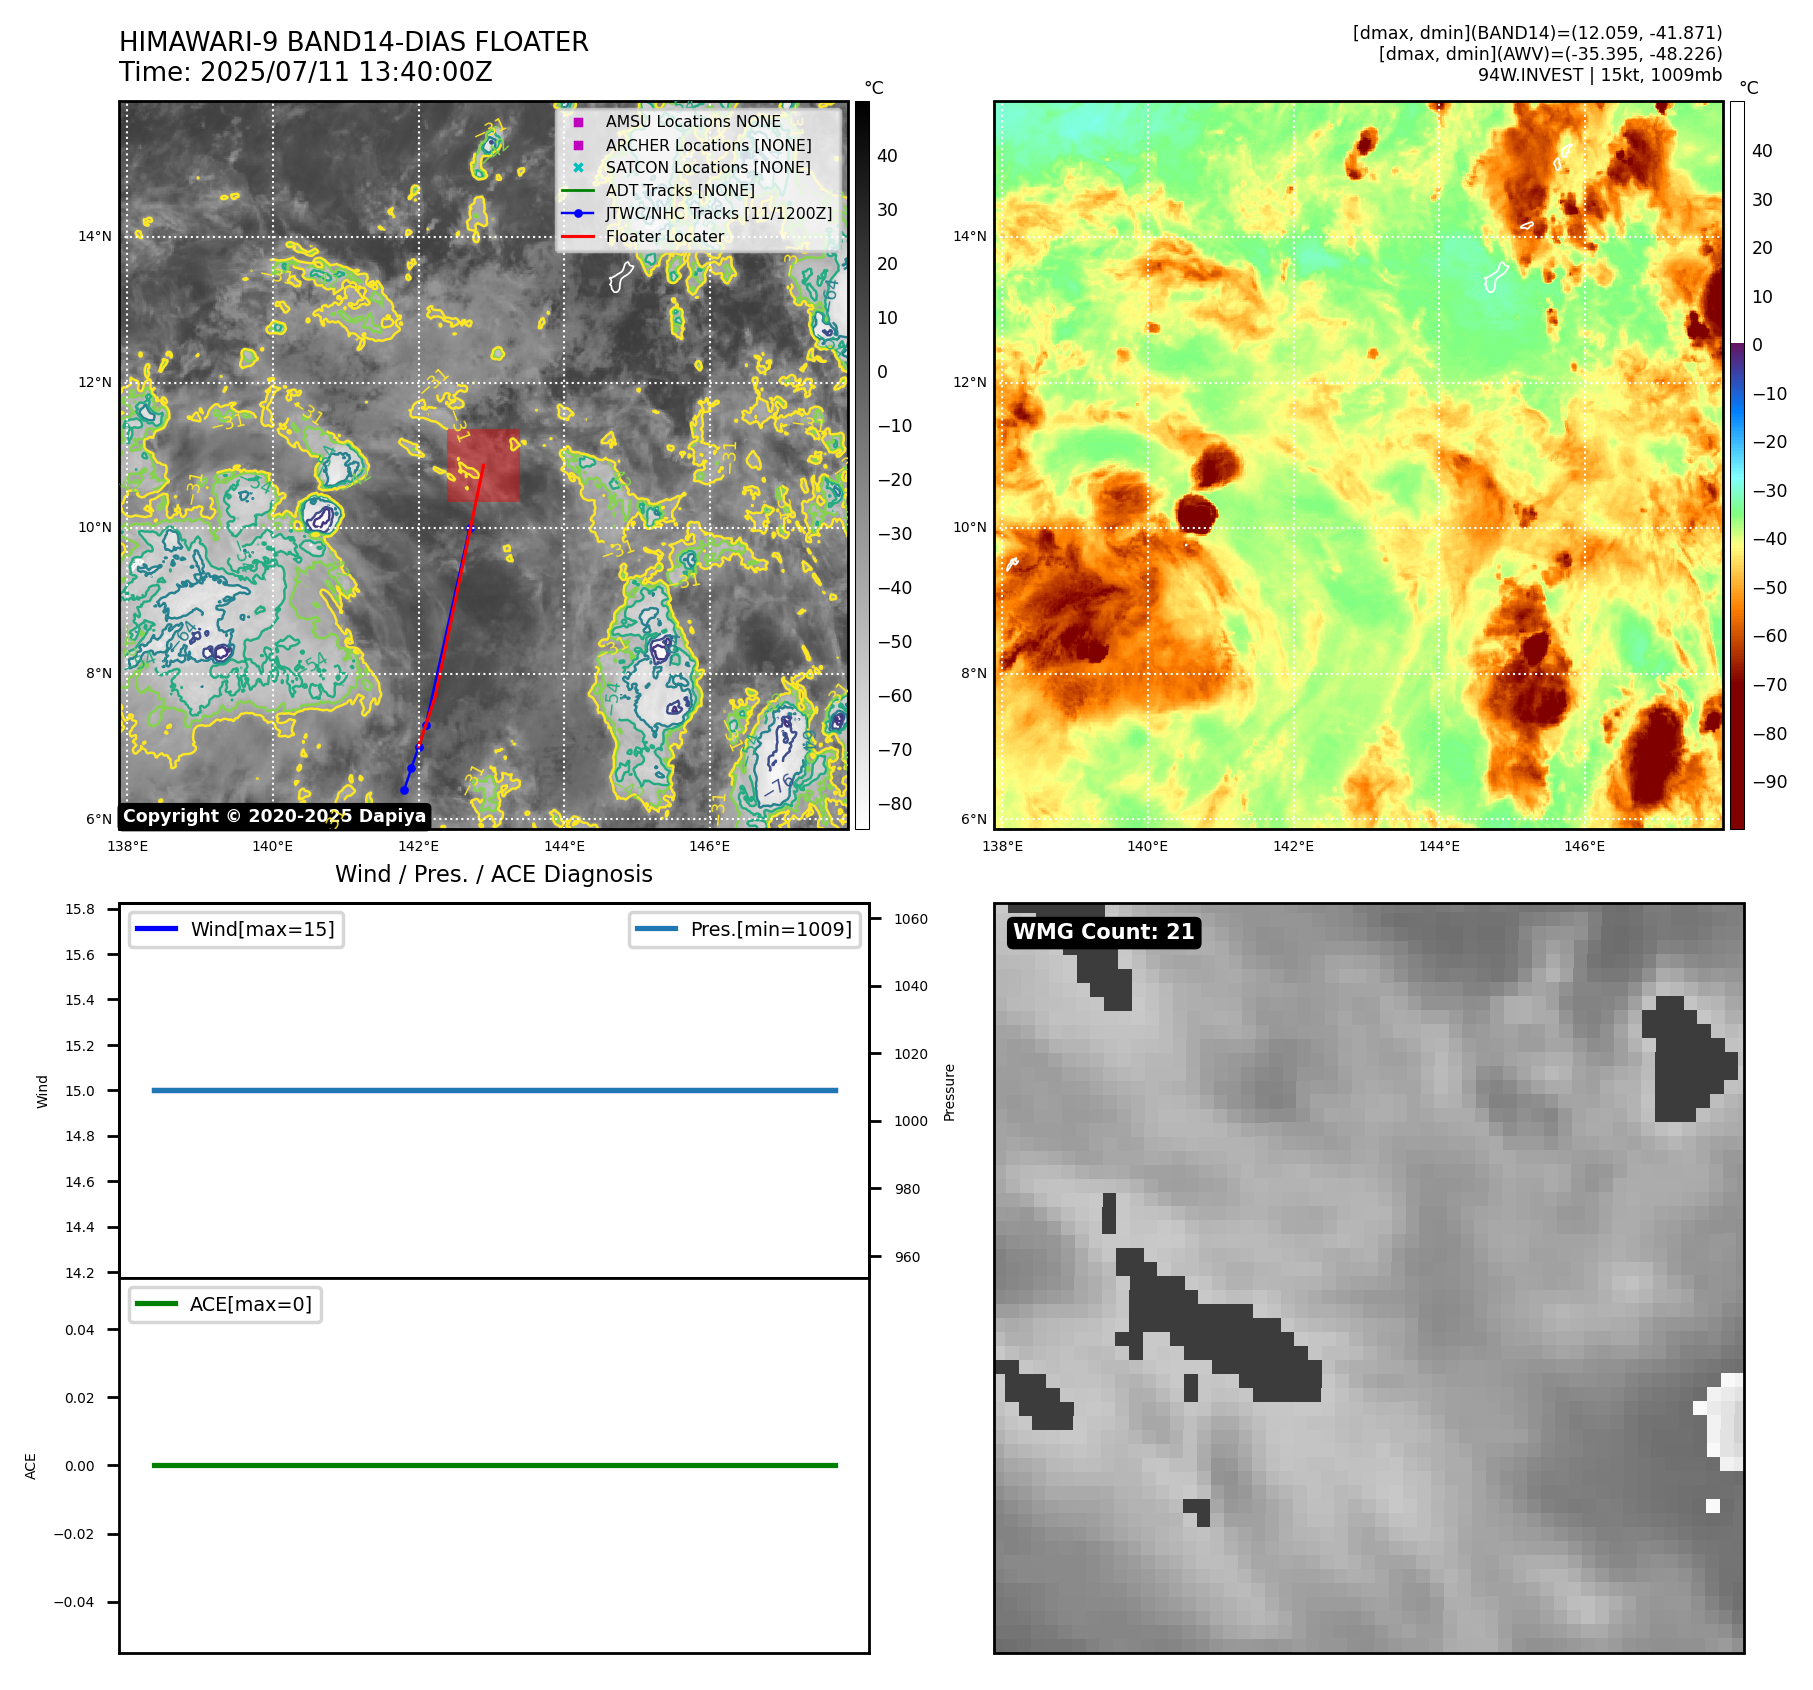Click the Wind[max=15] legend label
The width and height of the screenshot is (1813, 1690).
(x=263, y=930)
